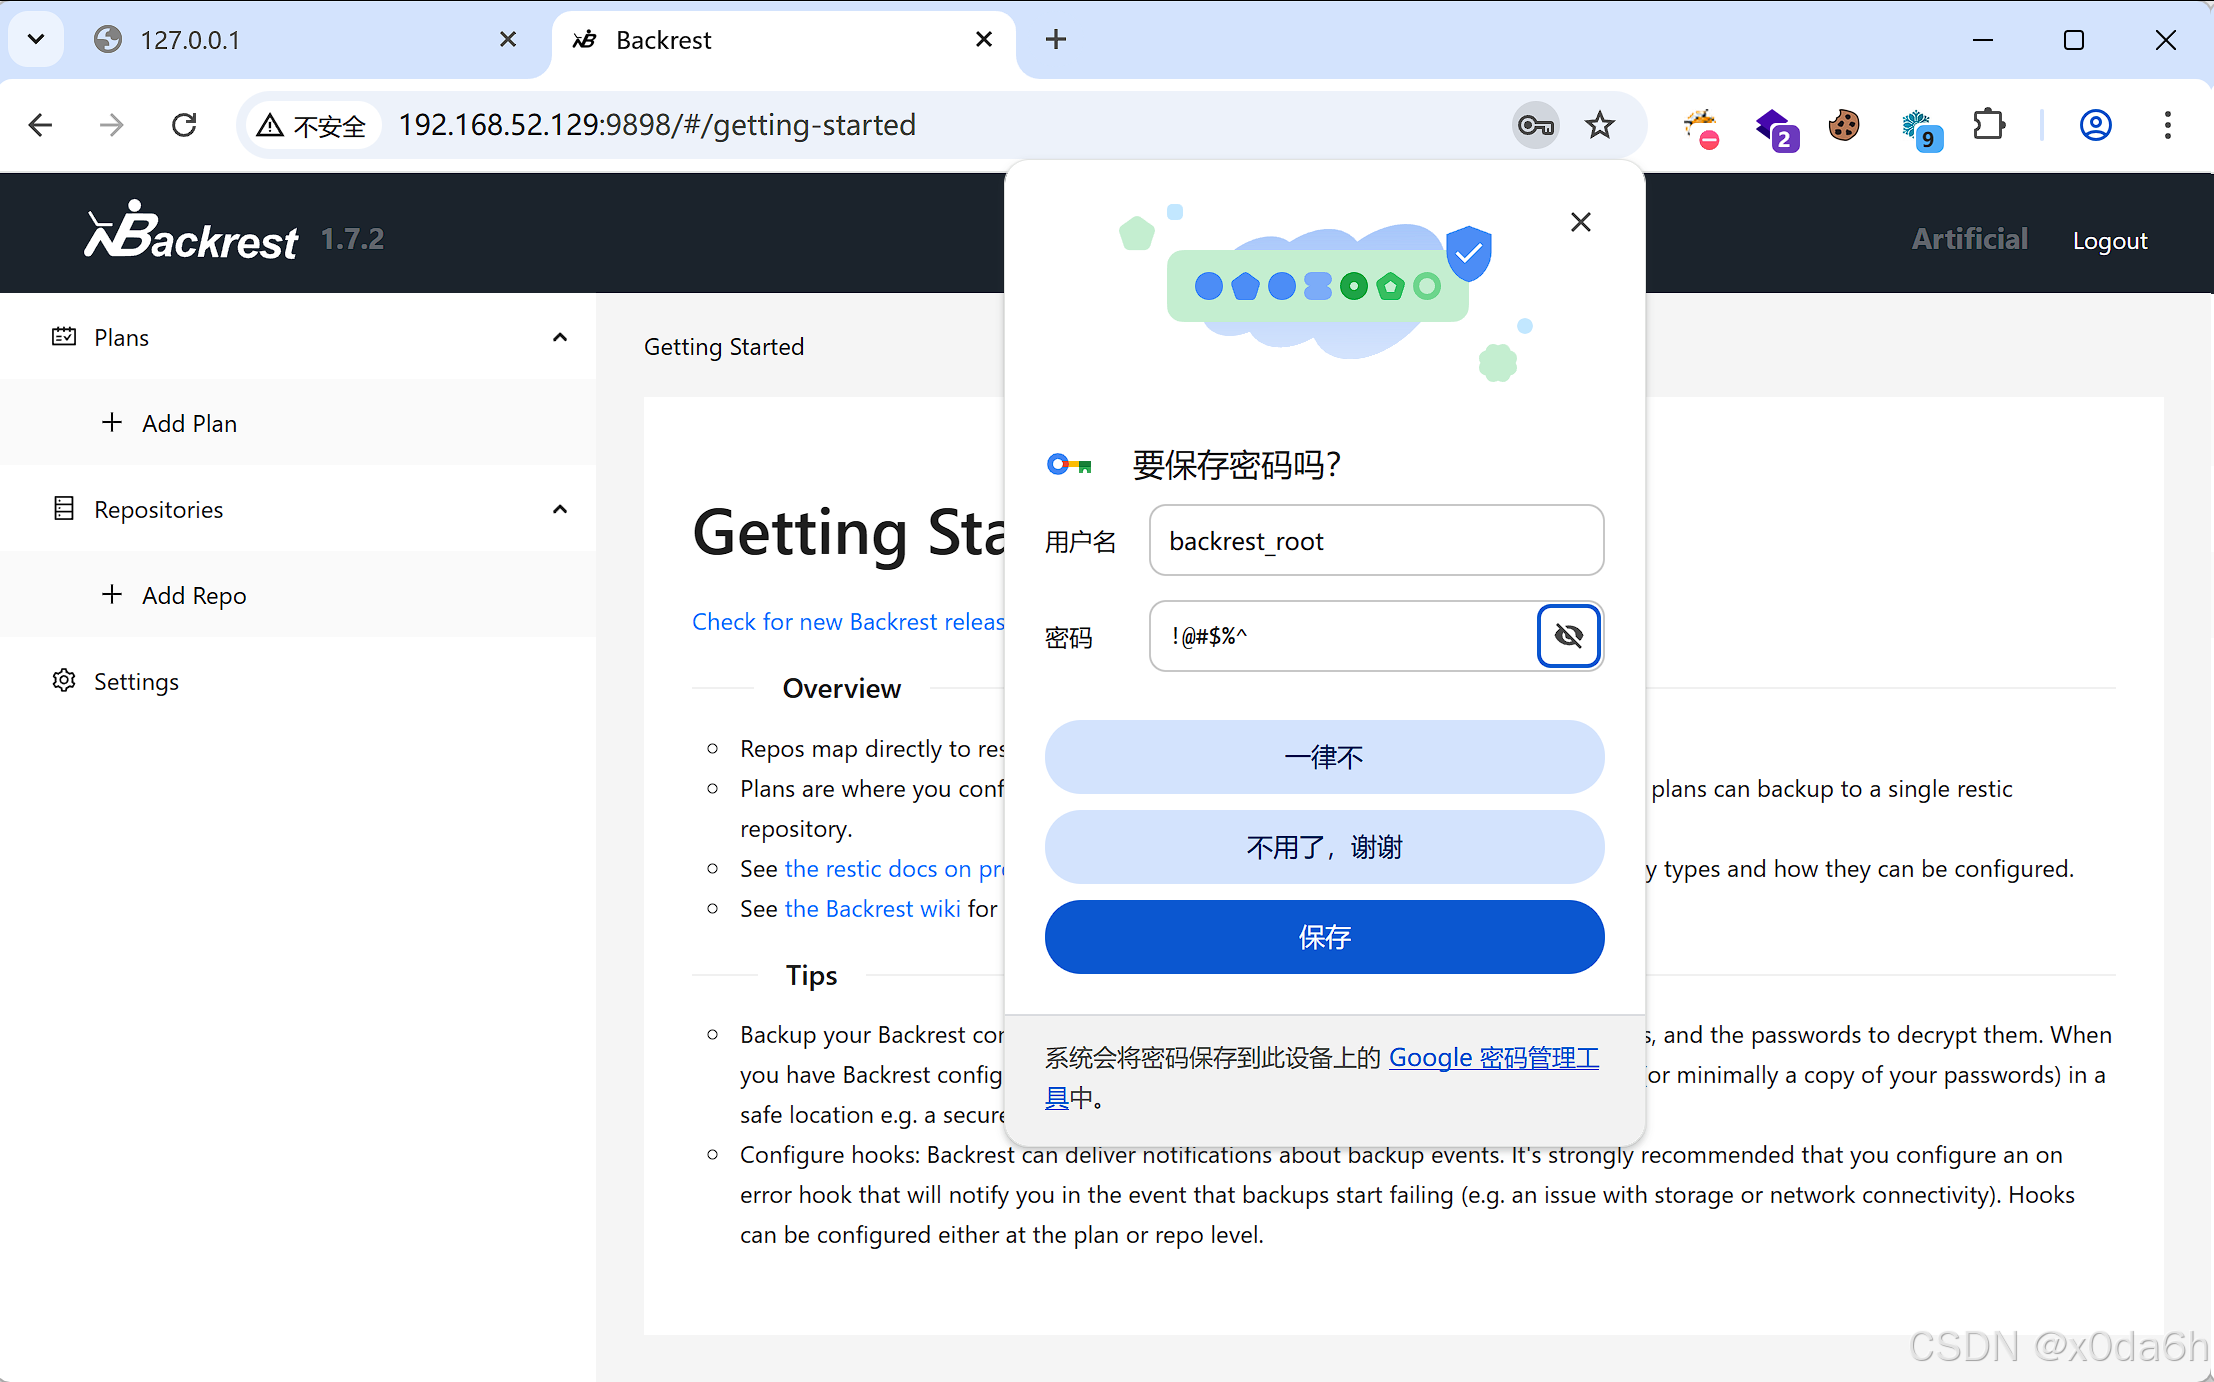
Task: Open the tab search dropdown arrow
Action: click(36, 39)
